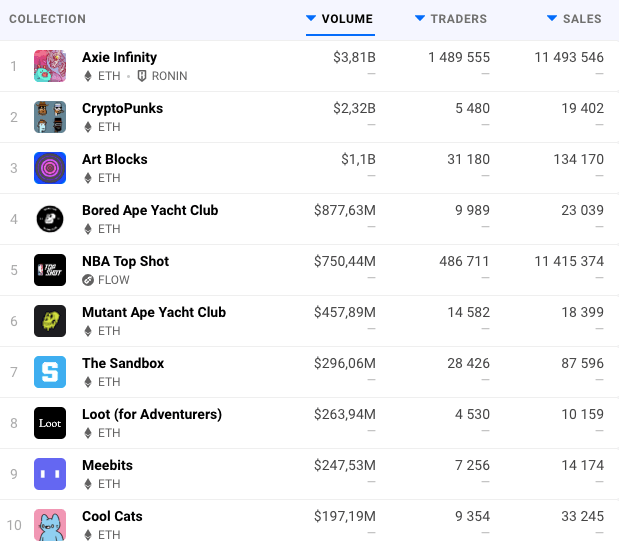
Task: Click the Loot black logo icon
Action: (x=50, y=423)
